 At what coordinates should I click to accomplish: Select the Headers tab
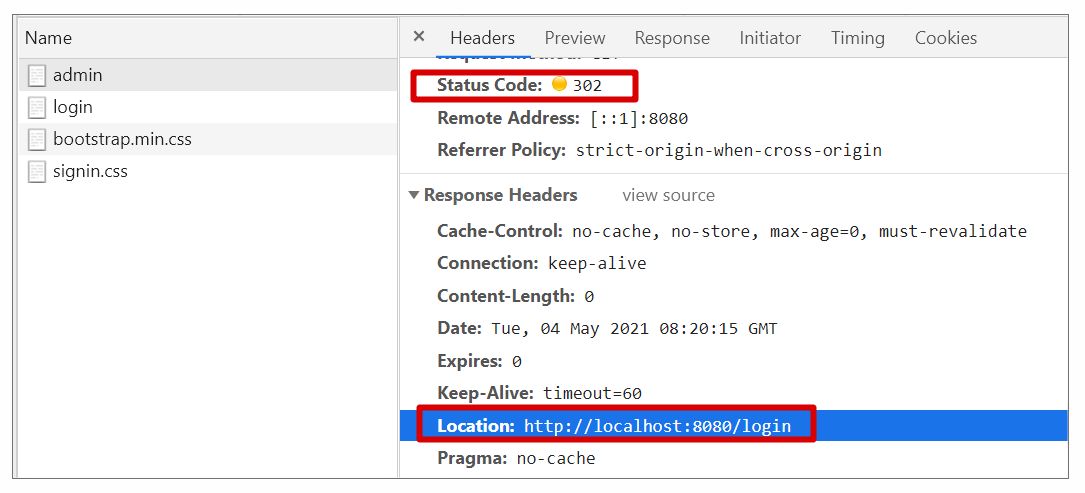click(x=482, y=38)
